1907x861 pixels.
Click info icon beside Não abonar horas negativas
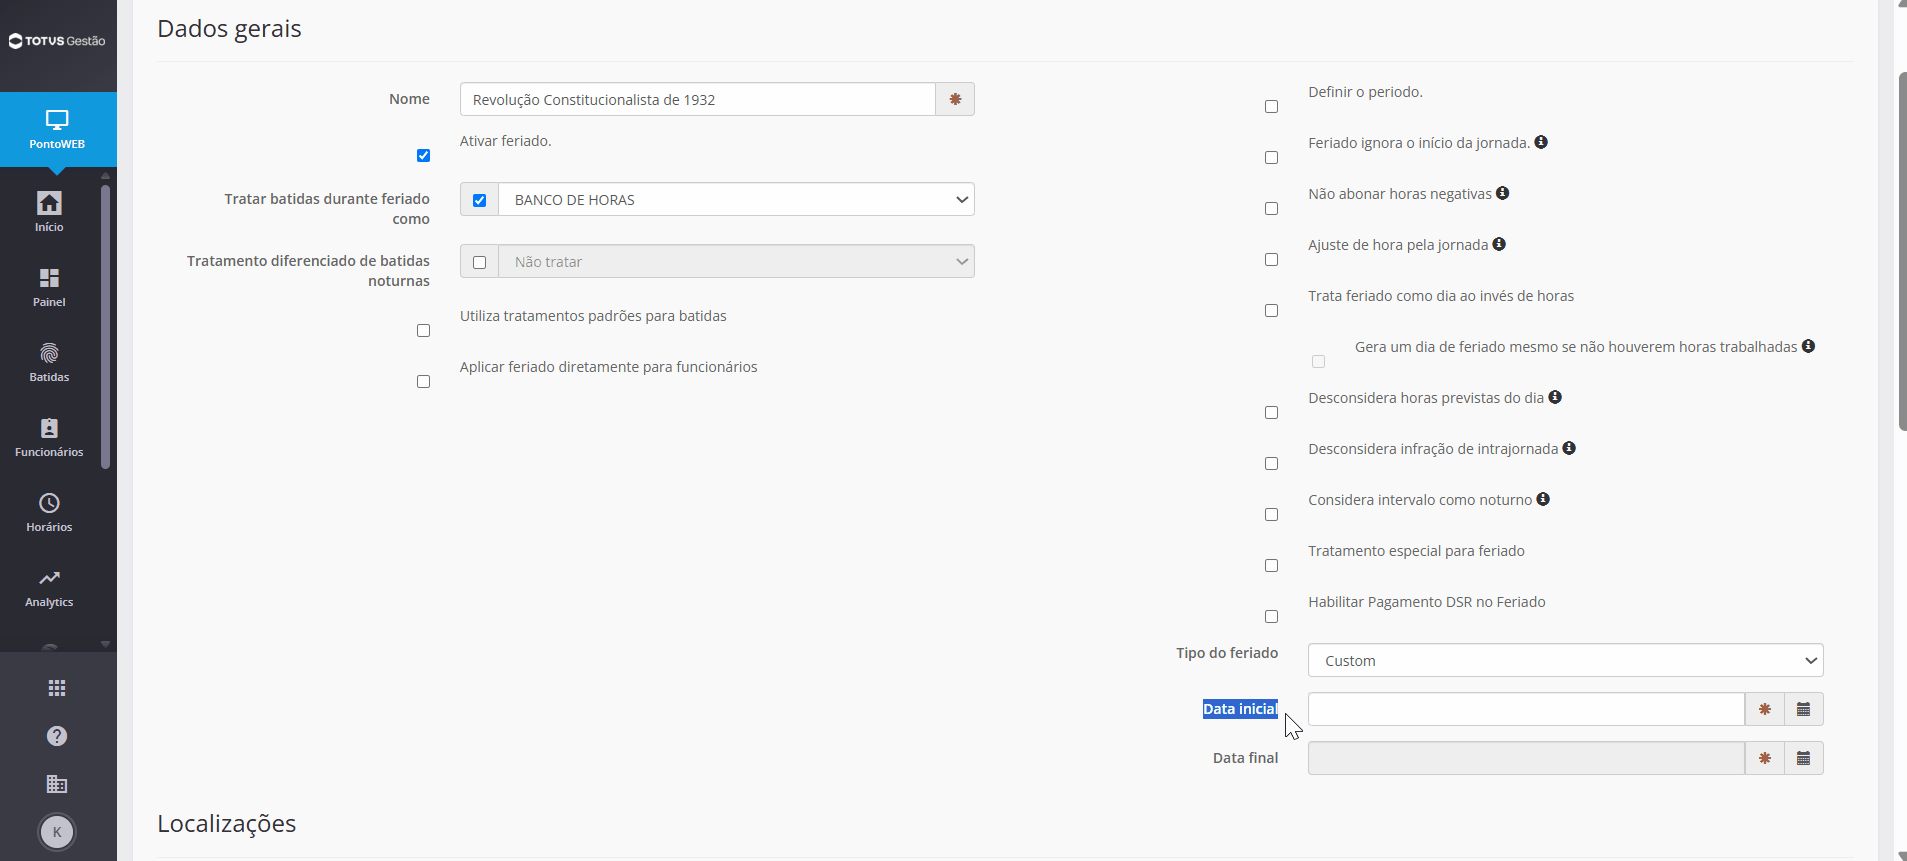point(1502,193)
